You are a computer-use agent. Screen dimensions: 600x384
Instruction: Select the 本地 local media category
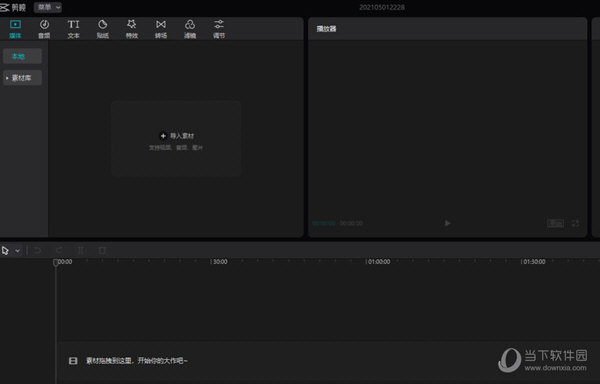[22, 56]
